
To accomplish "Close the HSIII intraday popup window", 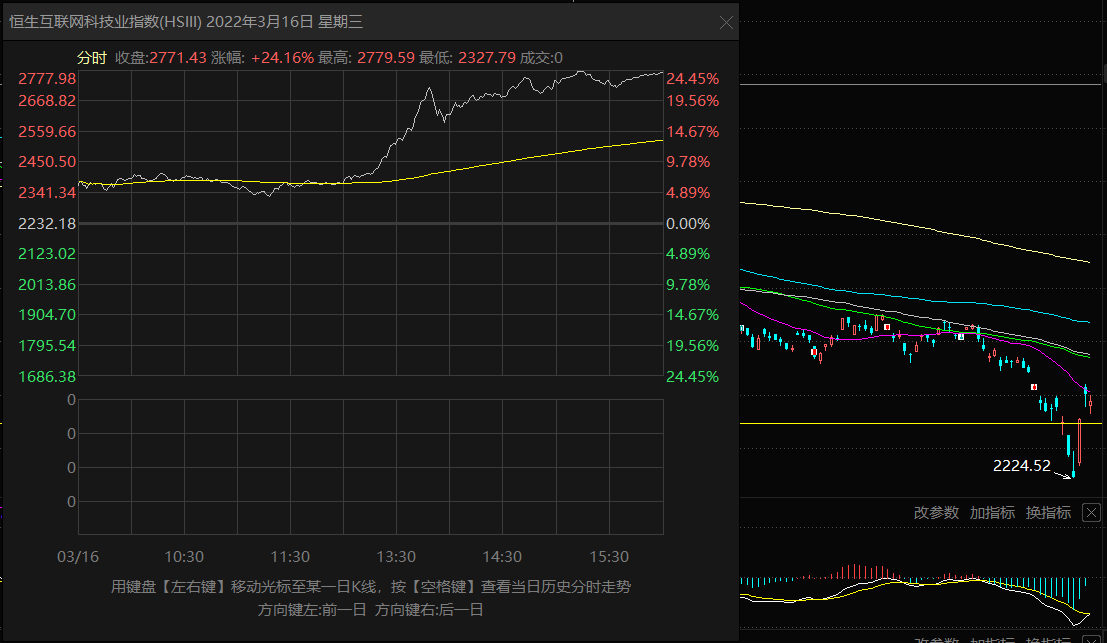I will point(726,23).
